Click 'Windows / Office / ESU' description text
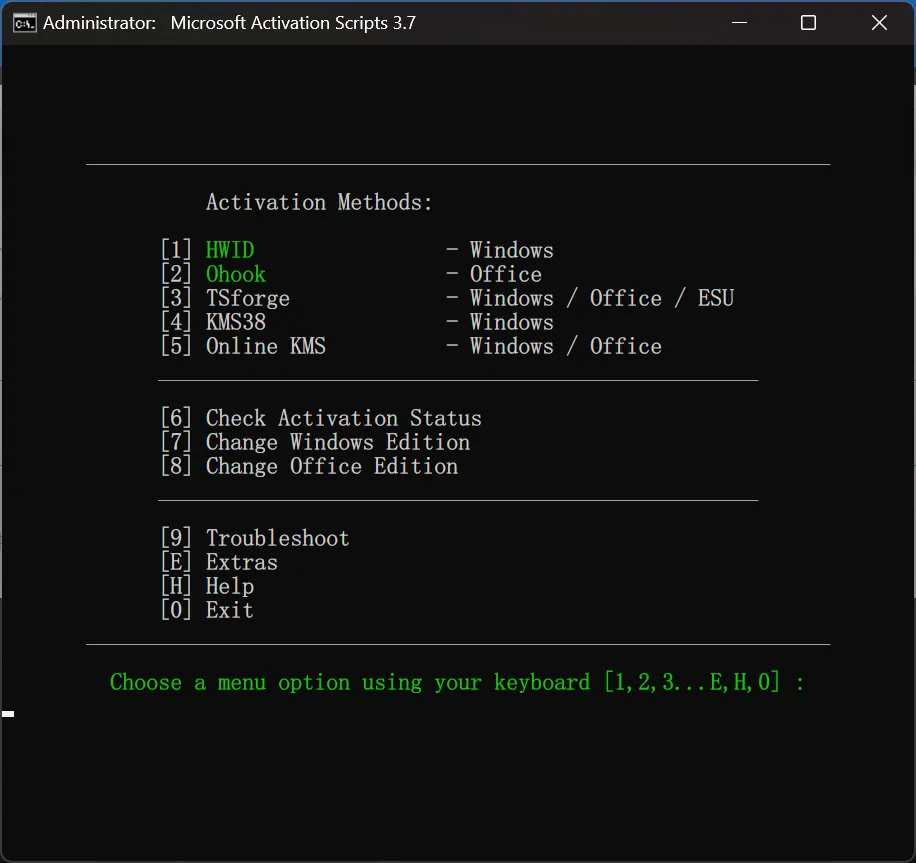Image resolution: width=916 pixels, height=863 pixels. tap(602, 298)
